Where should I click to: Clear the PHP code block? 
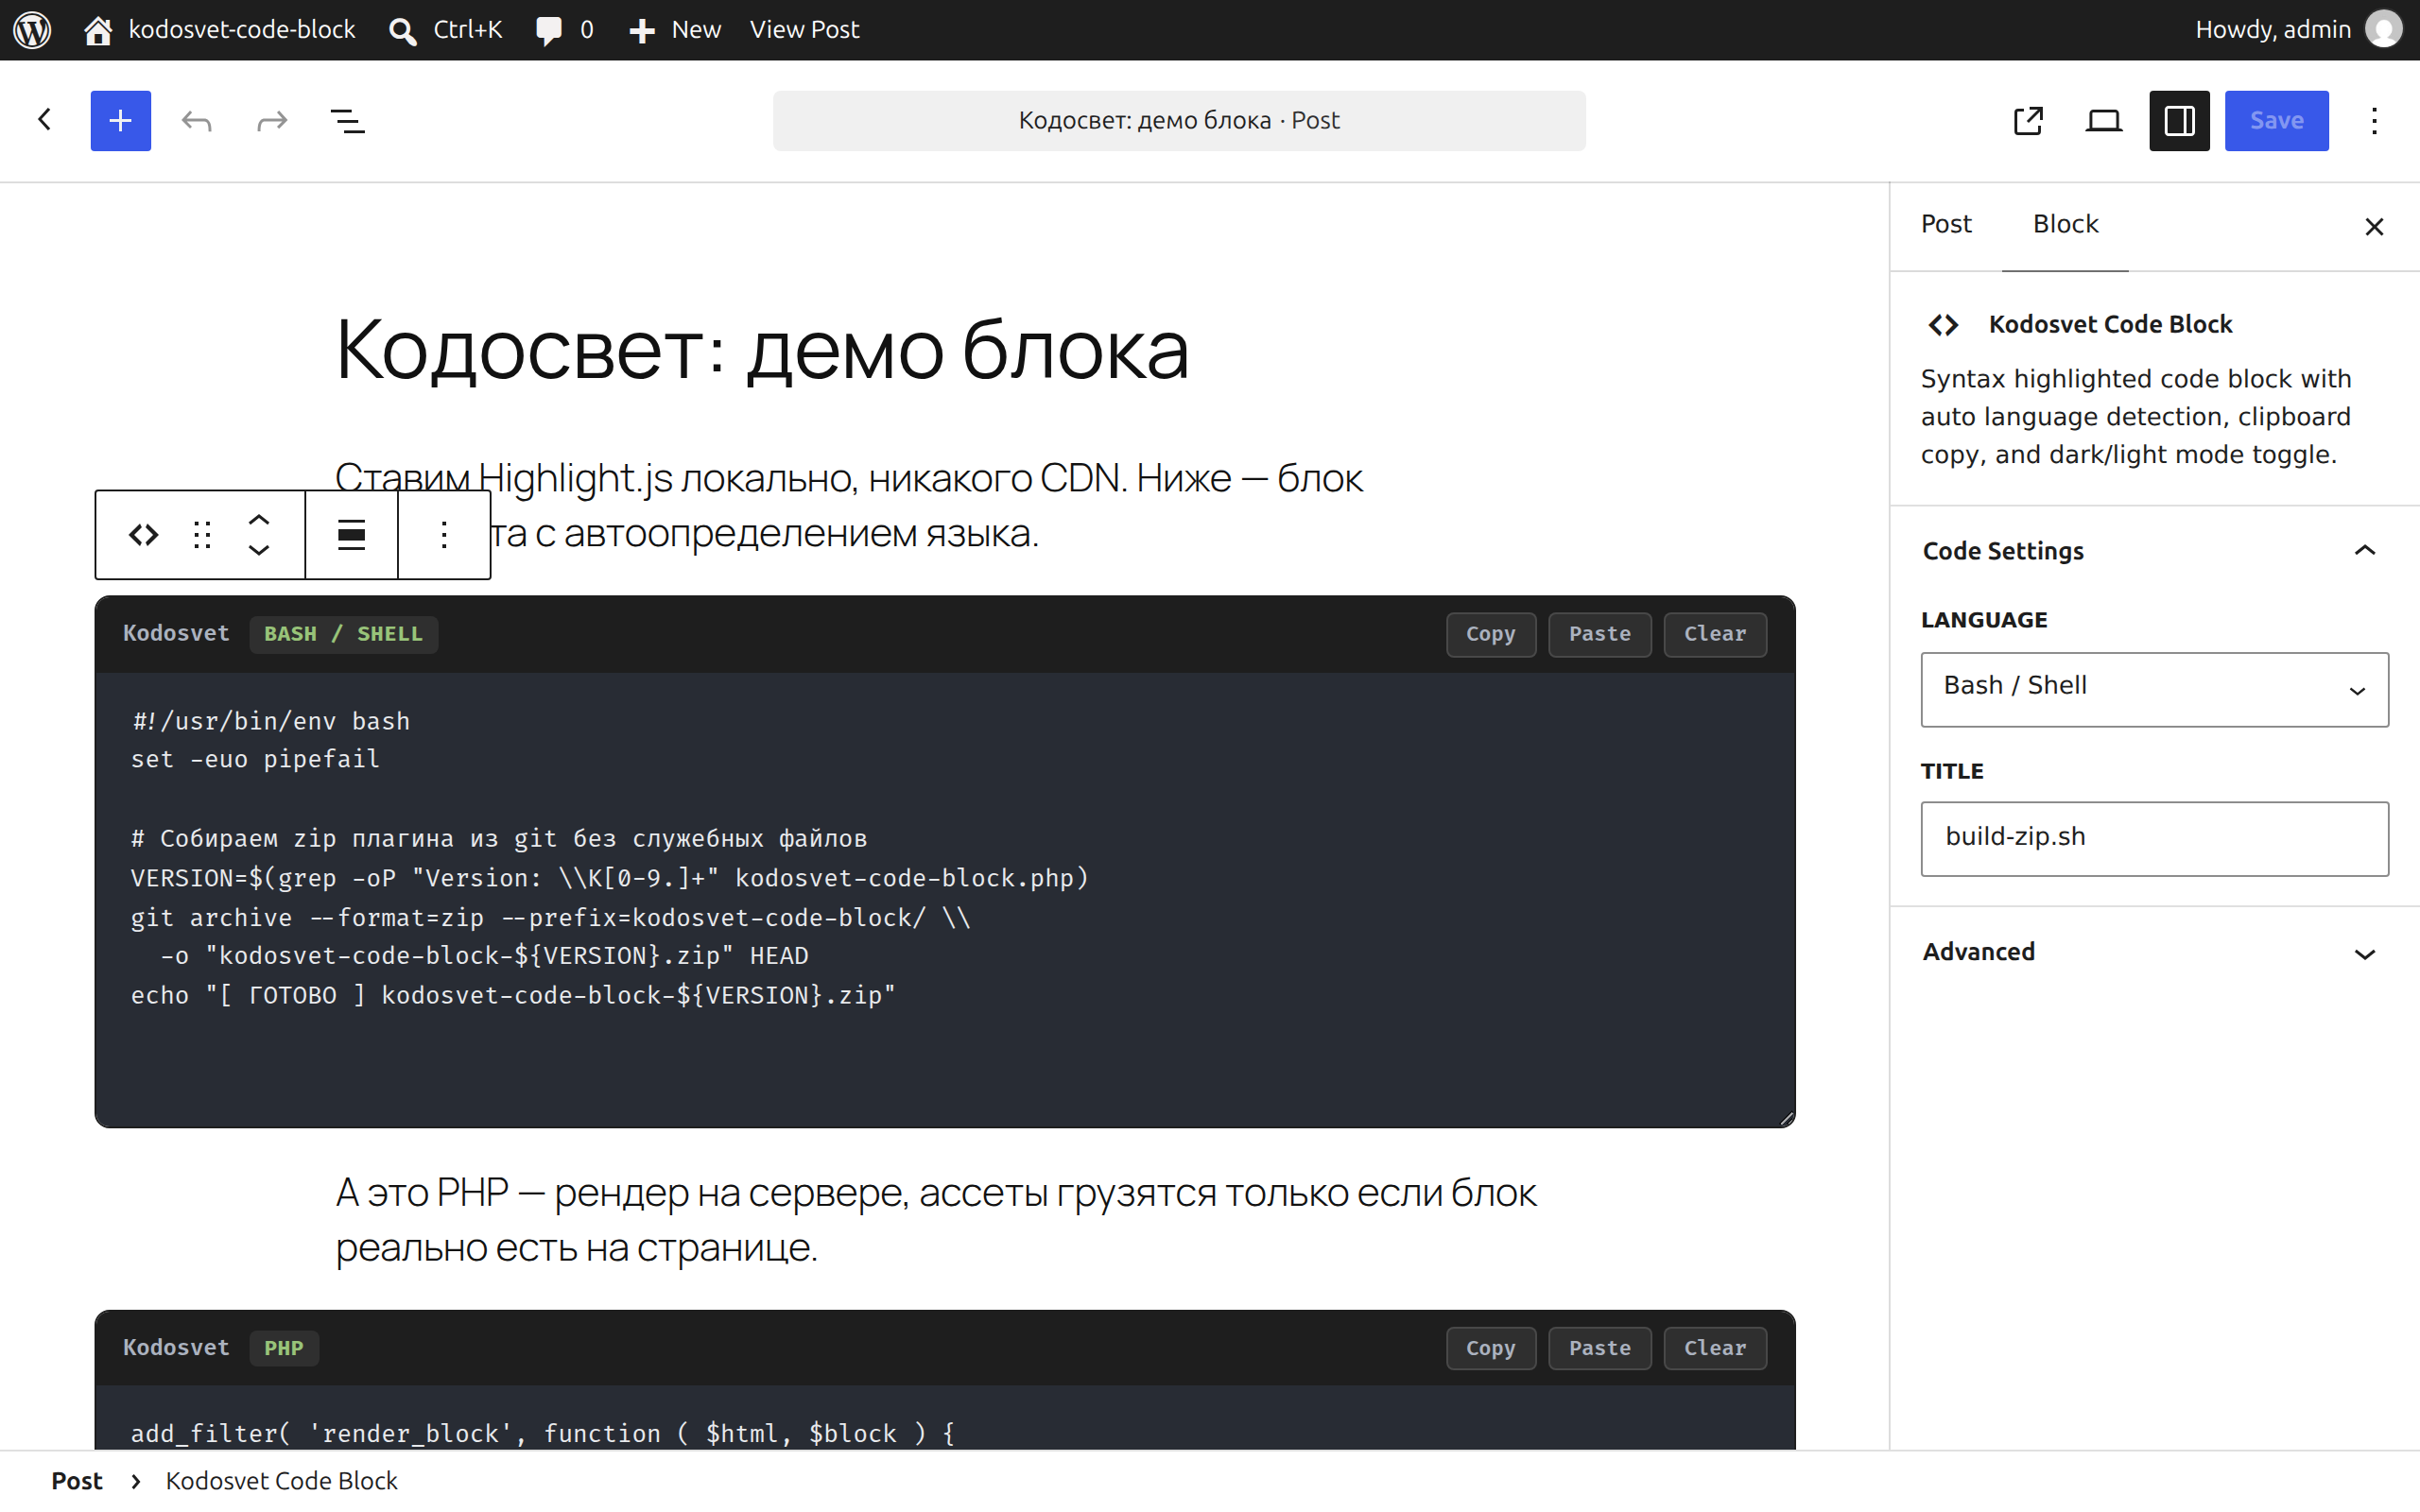[1715, 1348]
